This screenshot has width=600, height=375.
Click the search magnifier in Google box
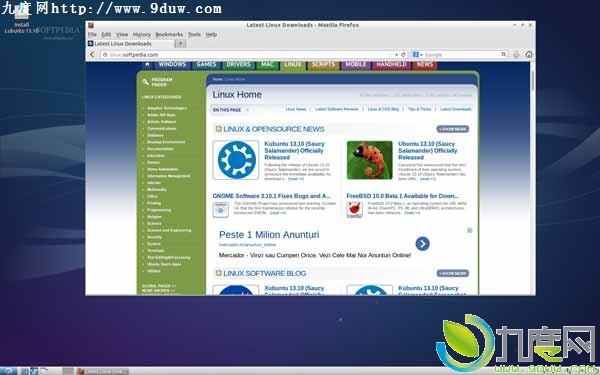pyautogui.click(x=504, y=54)
